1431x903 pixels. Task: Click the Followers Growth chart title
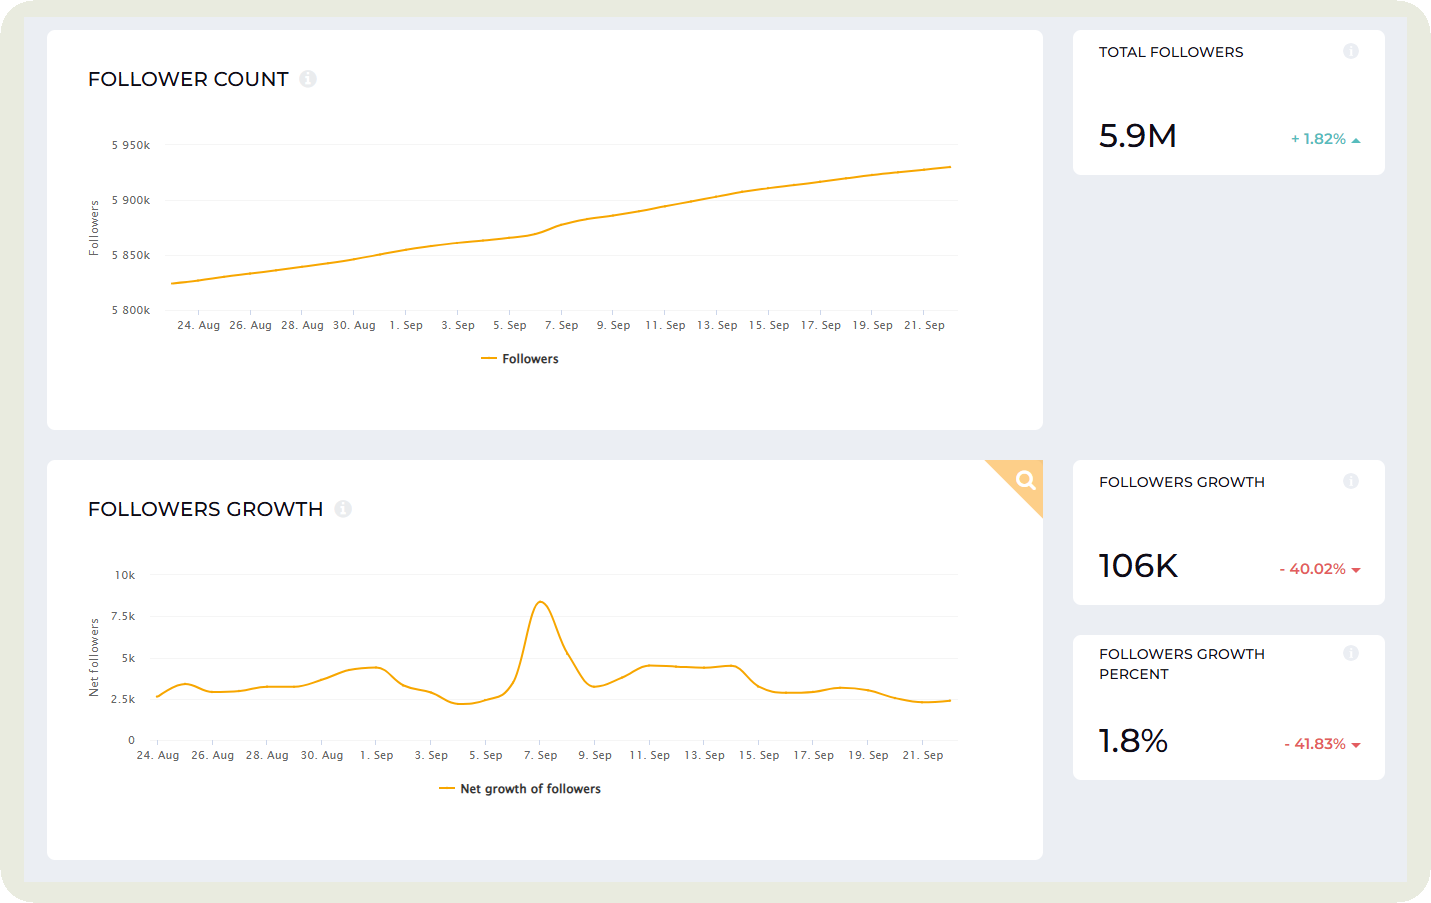pos(205,509)
